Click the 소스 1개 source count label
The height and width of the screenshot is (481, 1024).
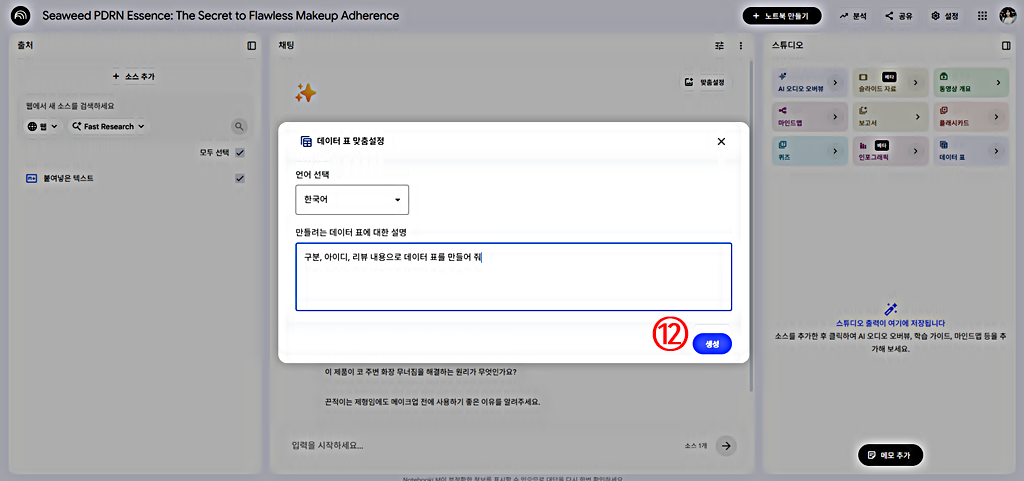coord(696,445)
